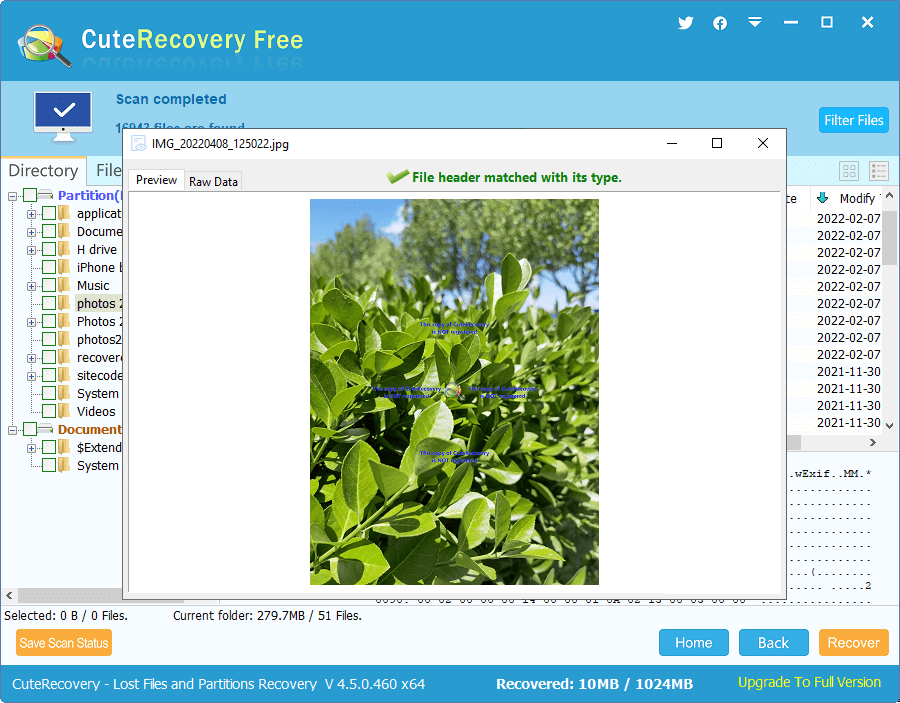
Task: Click the Partition drive icon
Action: [45, 195]
